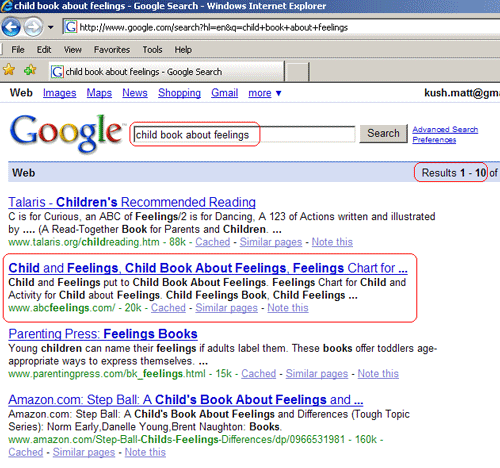Open the Favorites menu
This screenshot has height=468, width=500.
coord(112,50)
